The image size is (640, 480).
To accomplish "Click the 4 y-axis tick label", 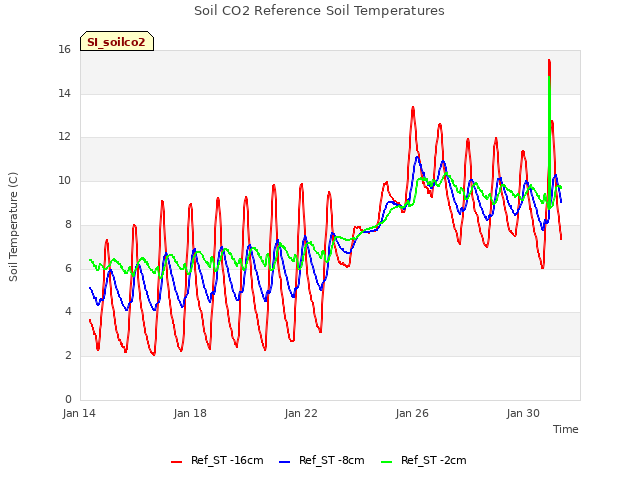I will coord(68,311).
